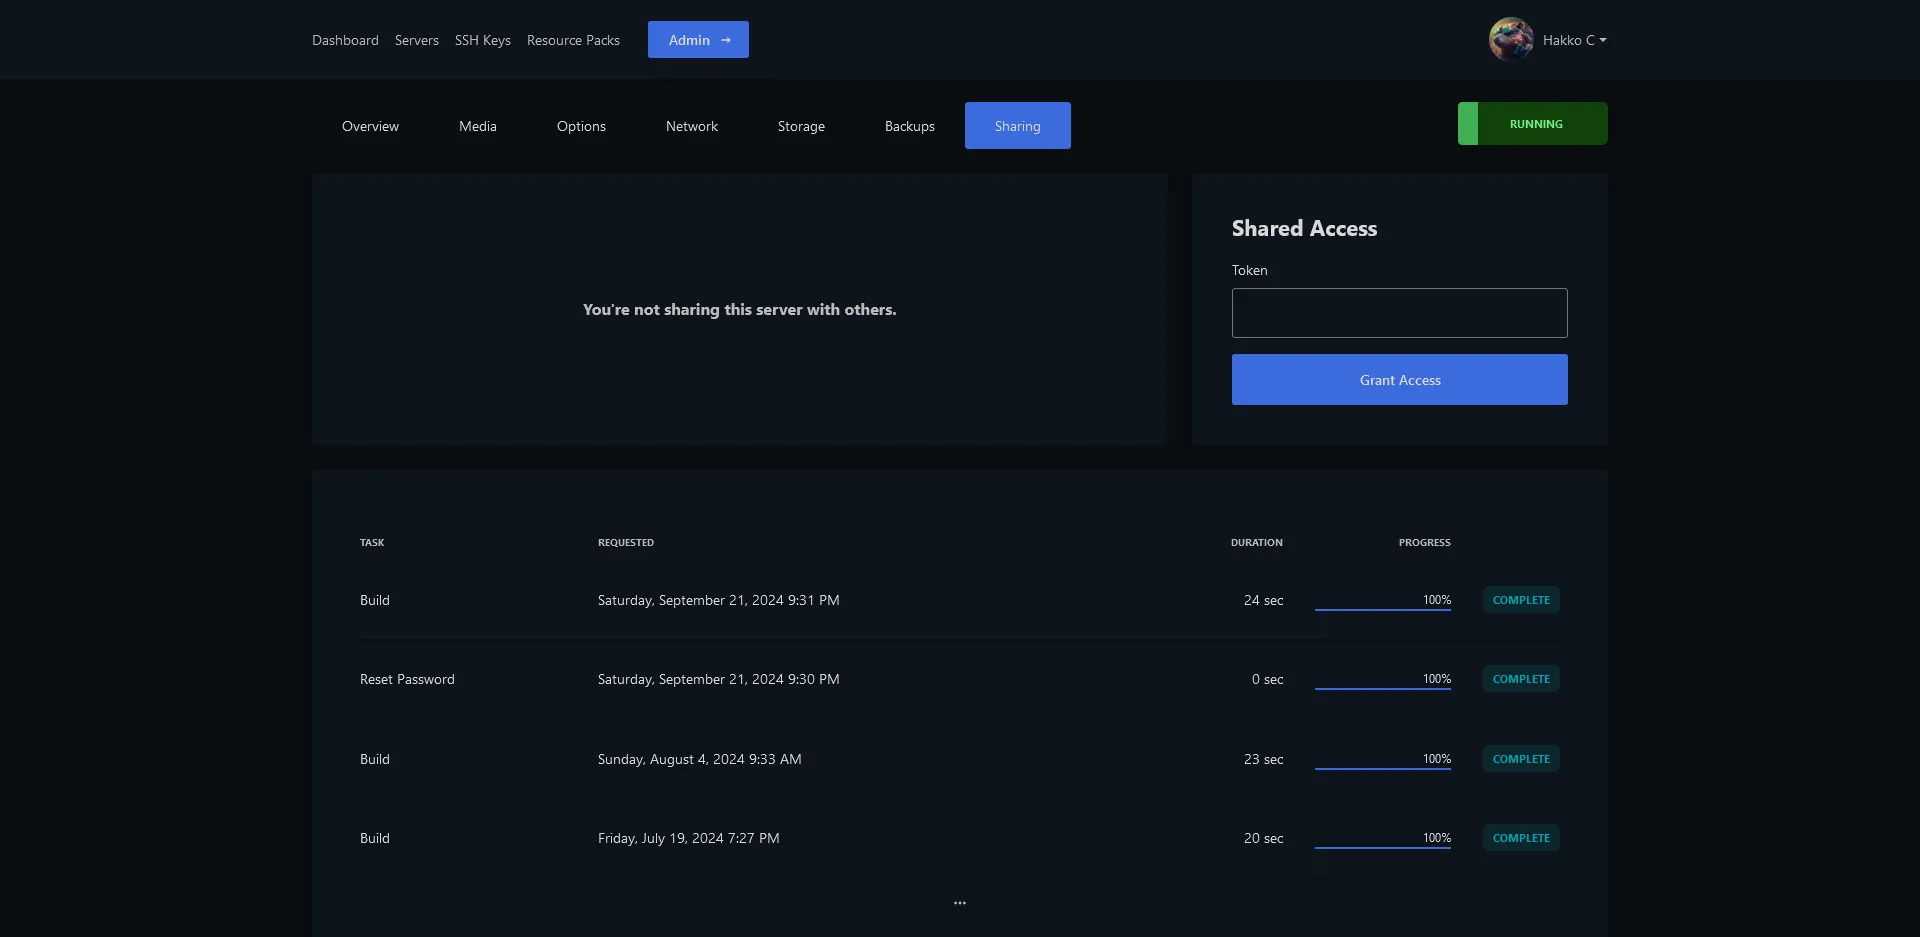The height and width of the screenshot is (937, 1920).
Task: Switch to the Network tab
Action: (x=691, y=126)
